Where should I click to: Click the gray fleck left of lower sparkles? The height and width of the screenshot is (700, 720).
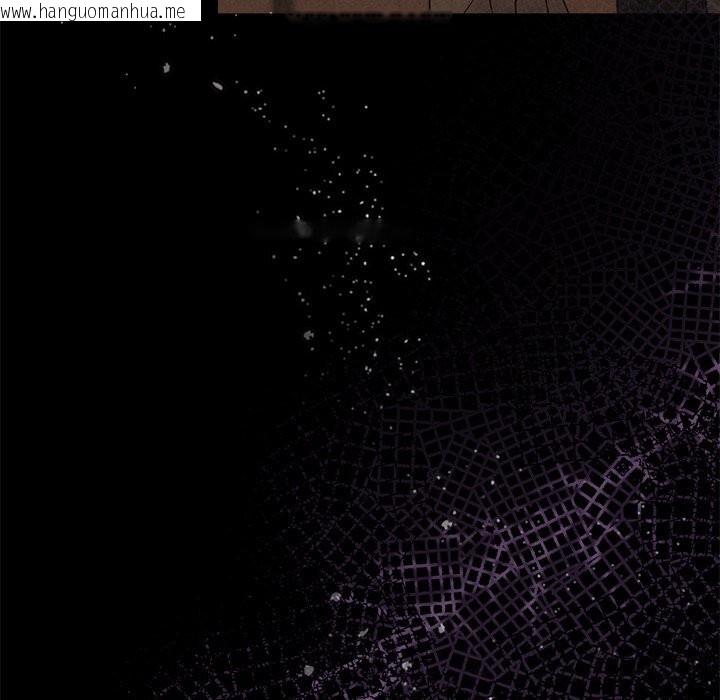pyautogui.click(x=309, y=336)
